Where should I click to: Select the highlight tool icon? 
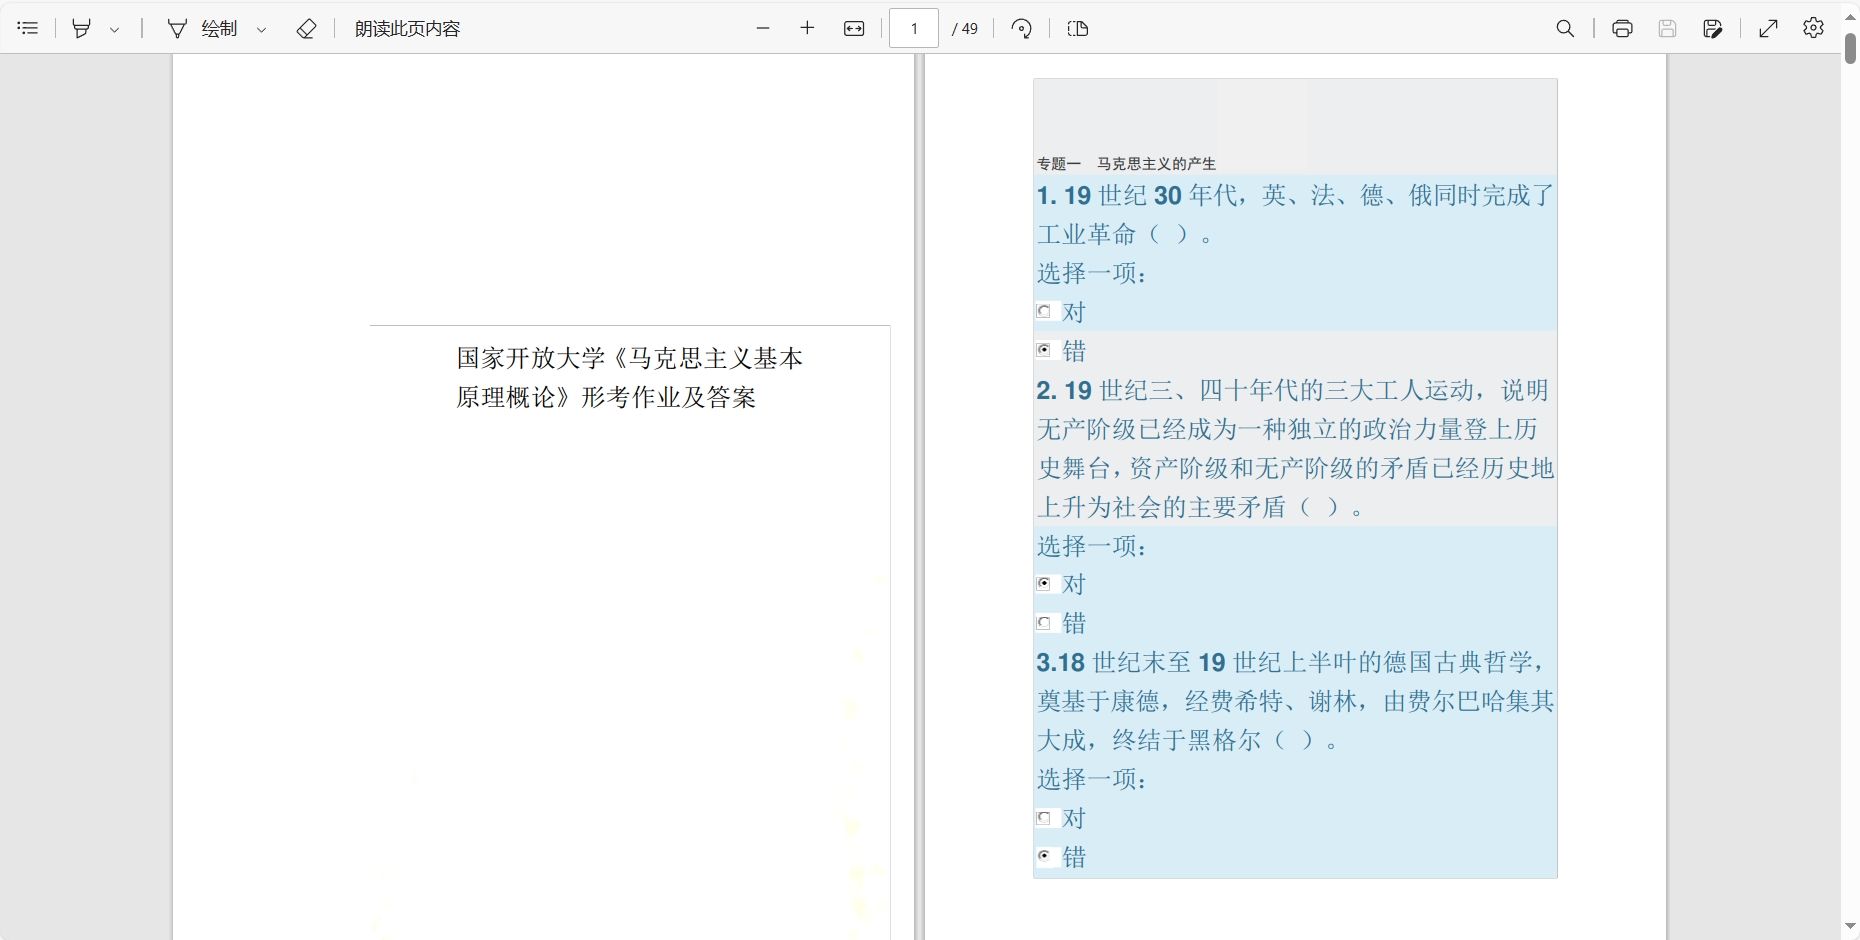pos(82,28)
